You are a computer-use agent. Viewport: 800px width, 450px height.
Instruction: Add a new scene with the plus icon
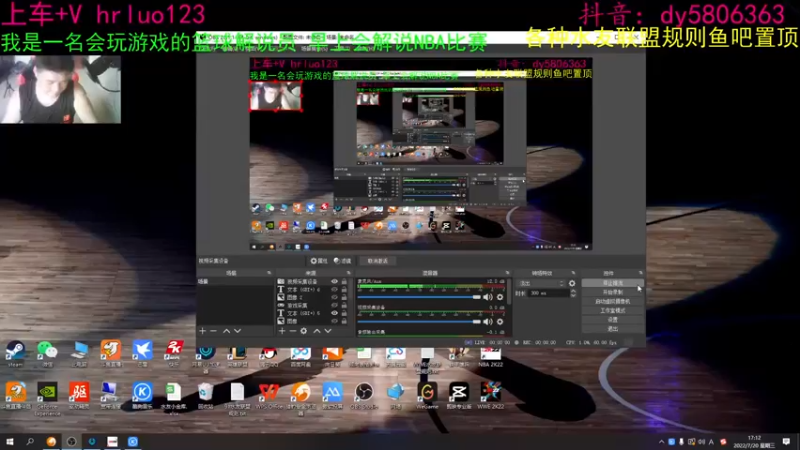[203, 331]
